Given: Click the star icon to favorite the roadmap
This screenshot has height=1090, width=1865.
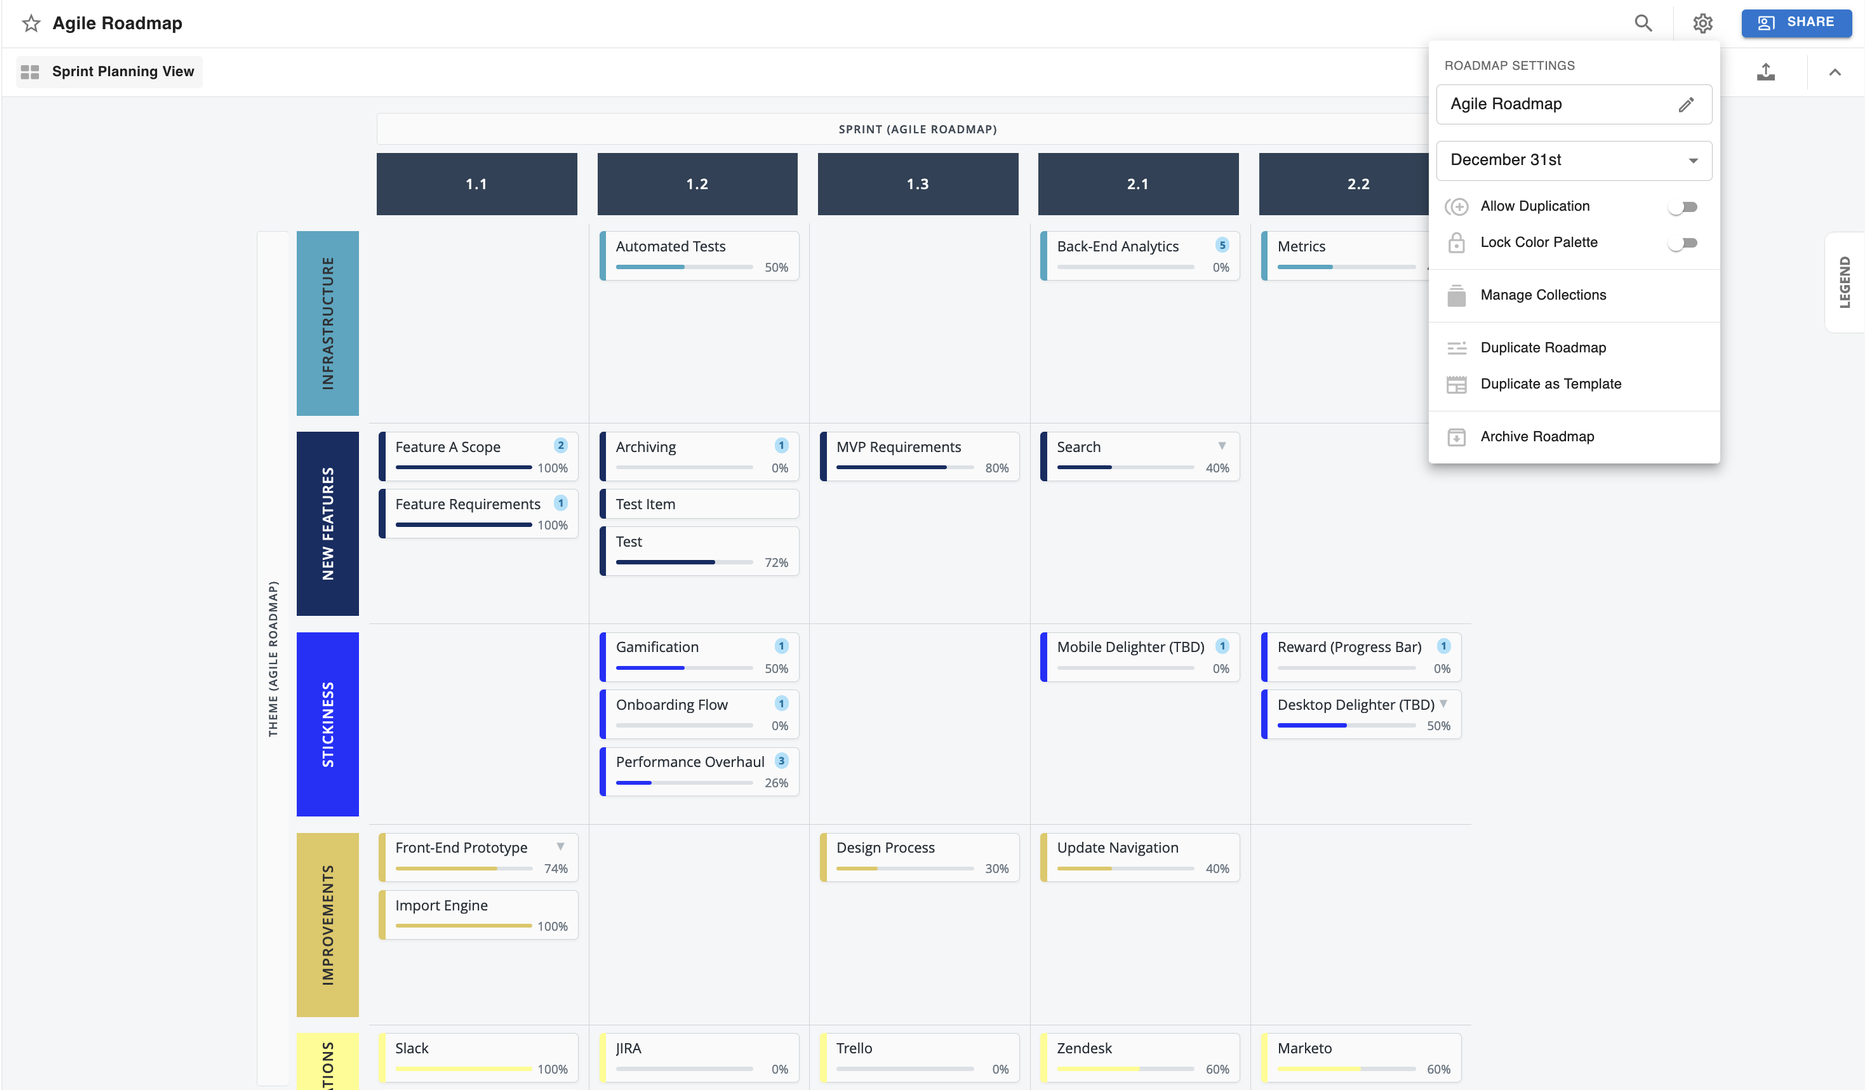Looking at the screenshot, I should [x=31, y=23].
